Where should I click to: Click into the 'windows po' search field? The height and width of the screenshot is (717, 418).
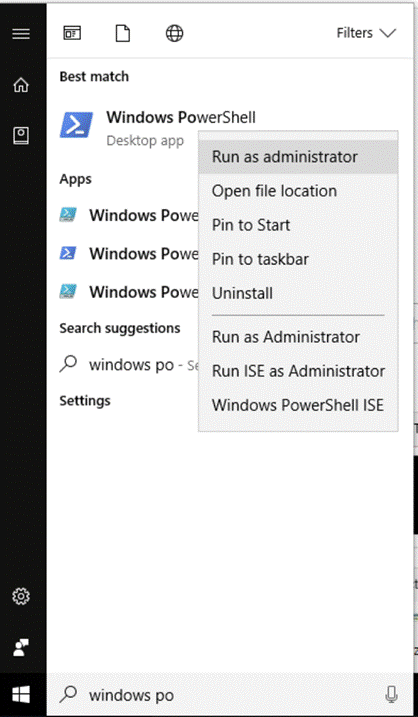pos(230,696)
